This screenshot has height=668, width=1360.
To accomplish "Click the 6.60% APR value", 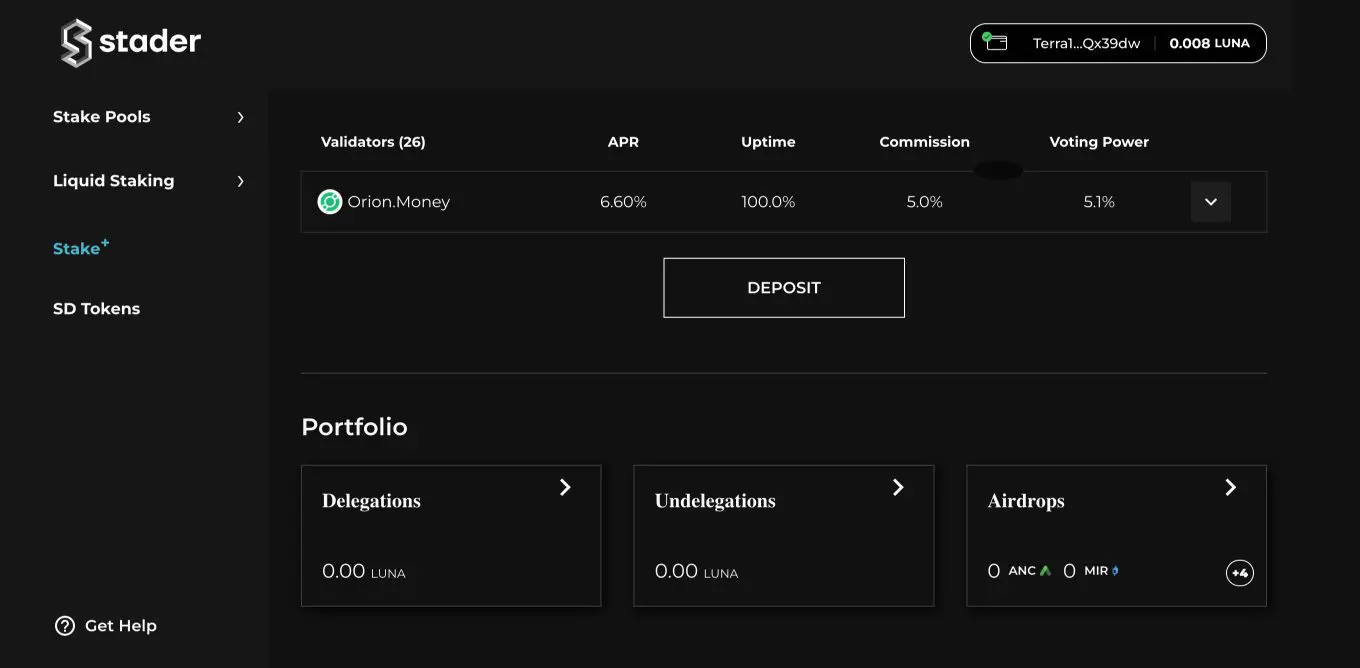I will [x=623, y=202].
